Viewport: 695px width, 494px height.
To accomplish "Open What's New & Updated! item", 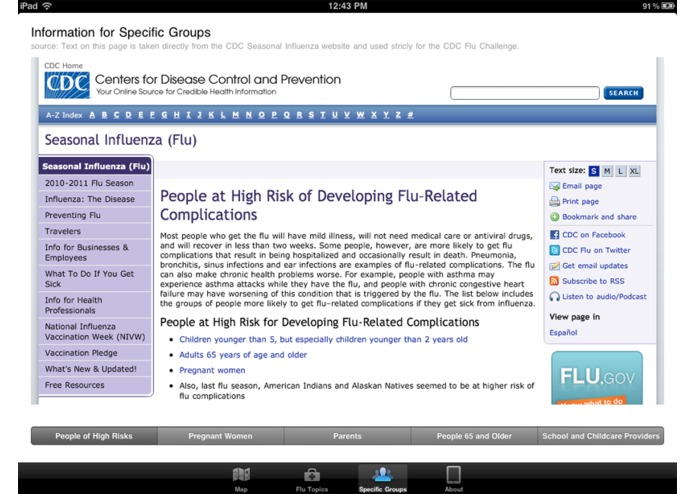I will tap(96, 369).
